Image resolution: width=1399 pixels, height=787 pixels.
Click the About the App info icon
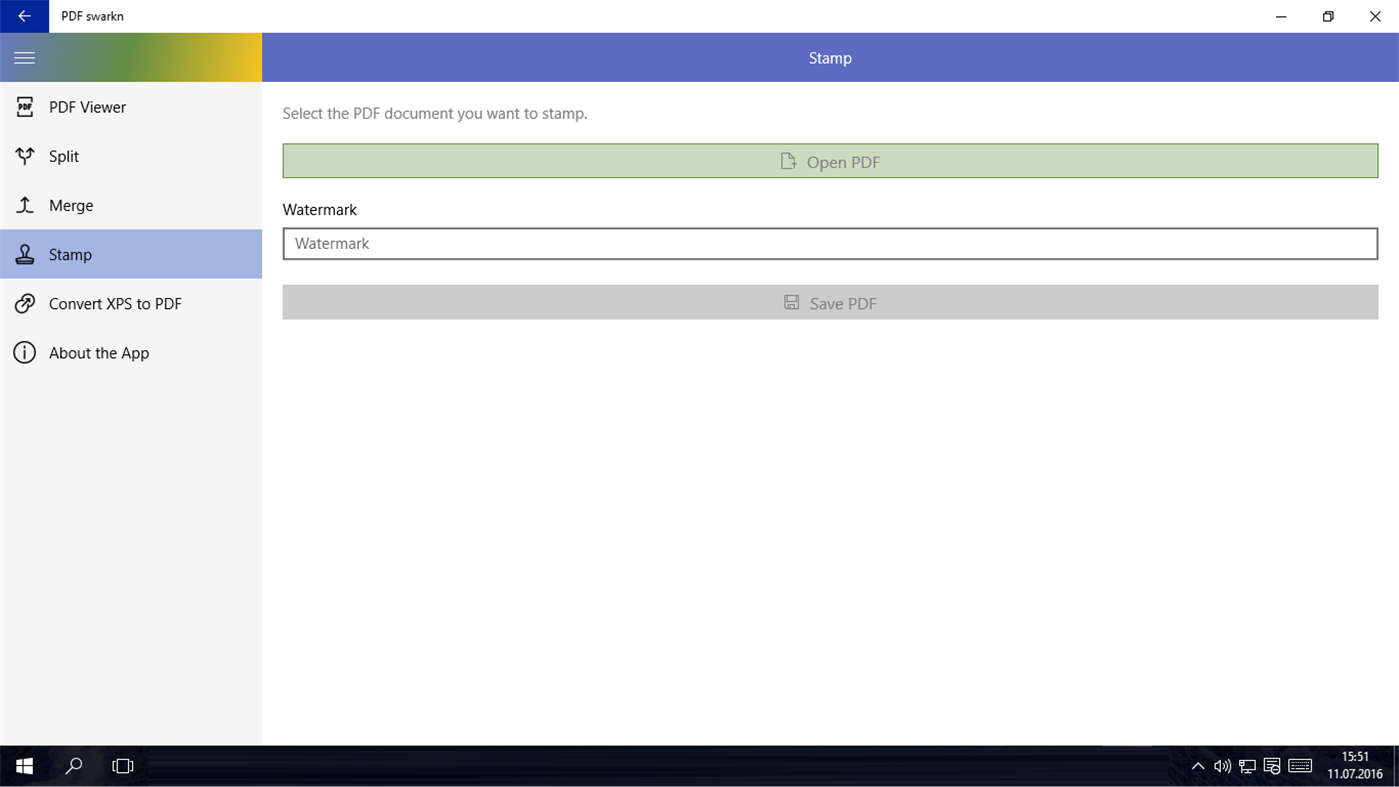24,352
